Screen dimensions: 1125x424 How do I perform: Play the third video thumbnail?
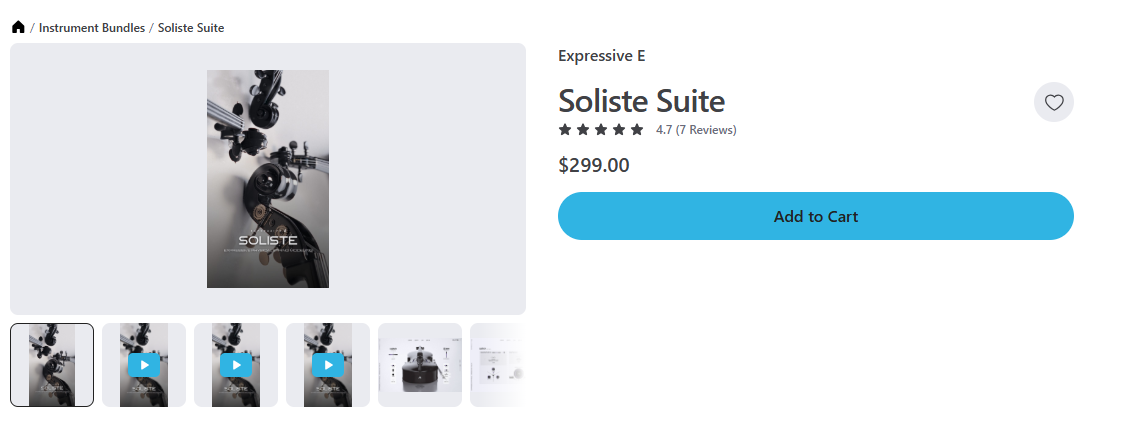(328, 365)
